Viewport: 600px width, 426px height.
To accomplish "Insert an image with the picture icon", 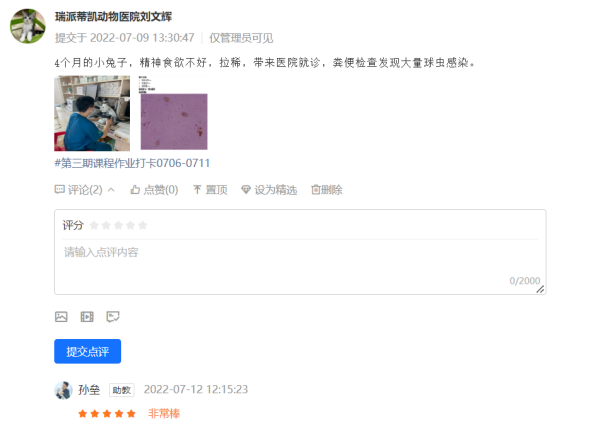I will 61,317.
